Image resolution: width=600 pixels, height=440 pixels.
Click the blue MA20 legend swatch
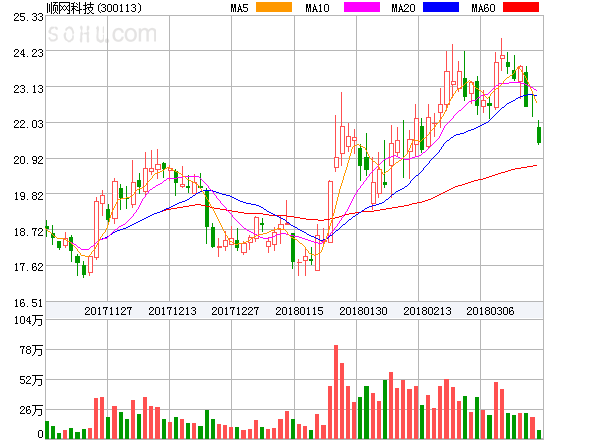point(441,7)
